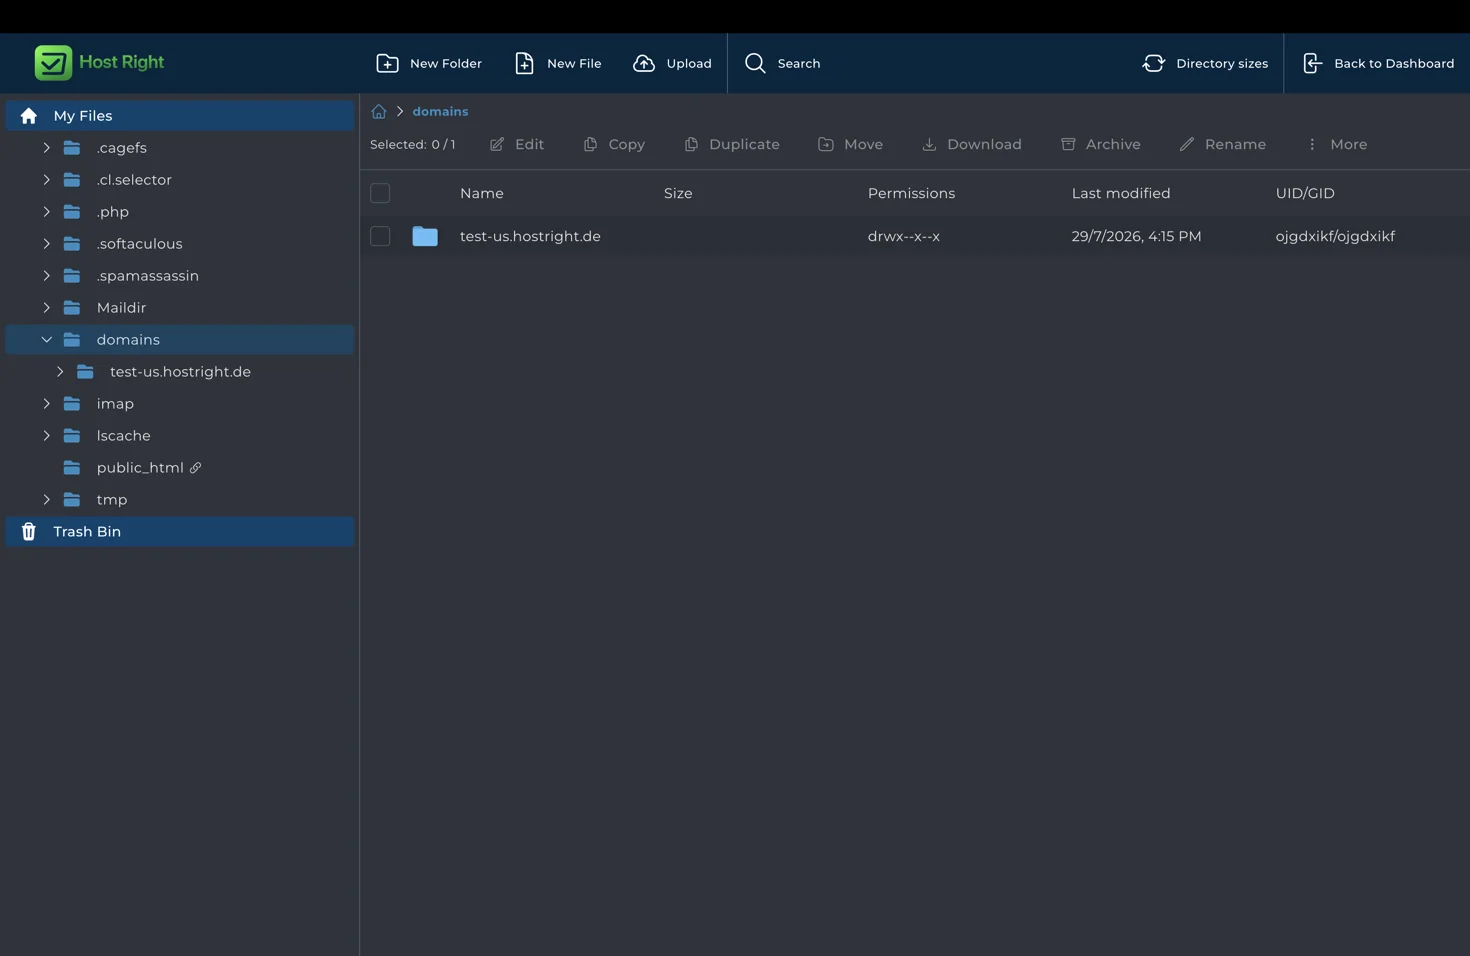1470x956 pixels.
Task: Expand the lscache folder chevron
Action: coord(46,436)
